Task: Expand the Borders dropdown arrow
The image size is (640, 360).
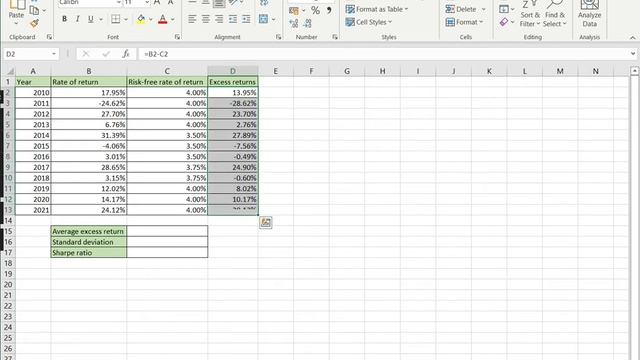Action: [x=126, y=19]
